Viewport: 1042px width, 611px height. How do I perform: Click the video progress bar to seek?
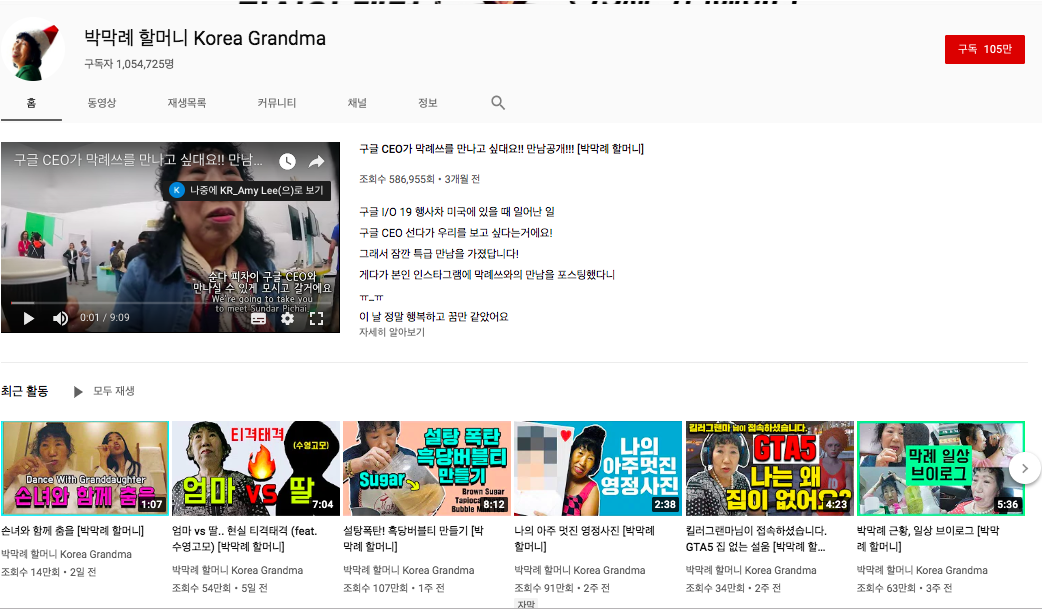(x=170, y=301)
